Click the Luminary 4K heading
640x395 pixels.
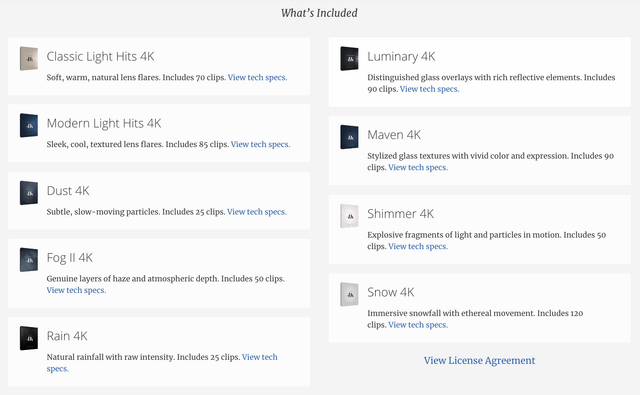[401, 56]
